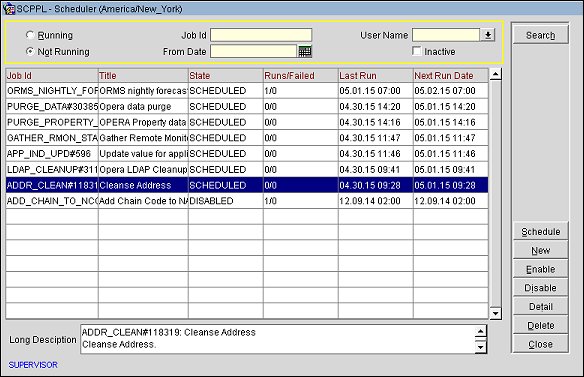The height and width of the screenshot is (377, 584).
Task: Select the PURGE_DATA#30385 job row
Action: tap(247, 107)
